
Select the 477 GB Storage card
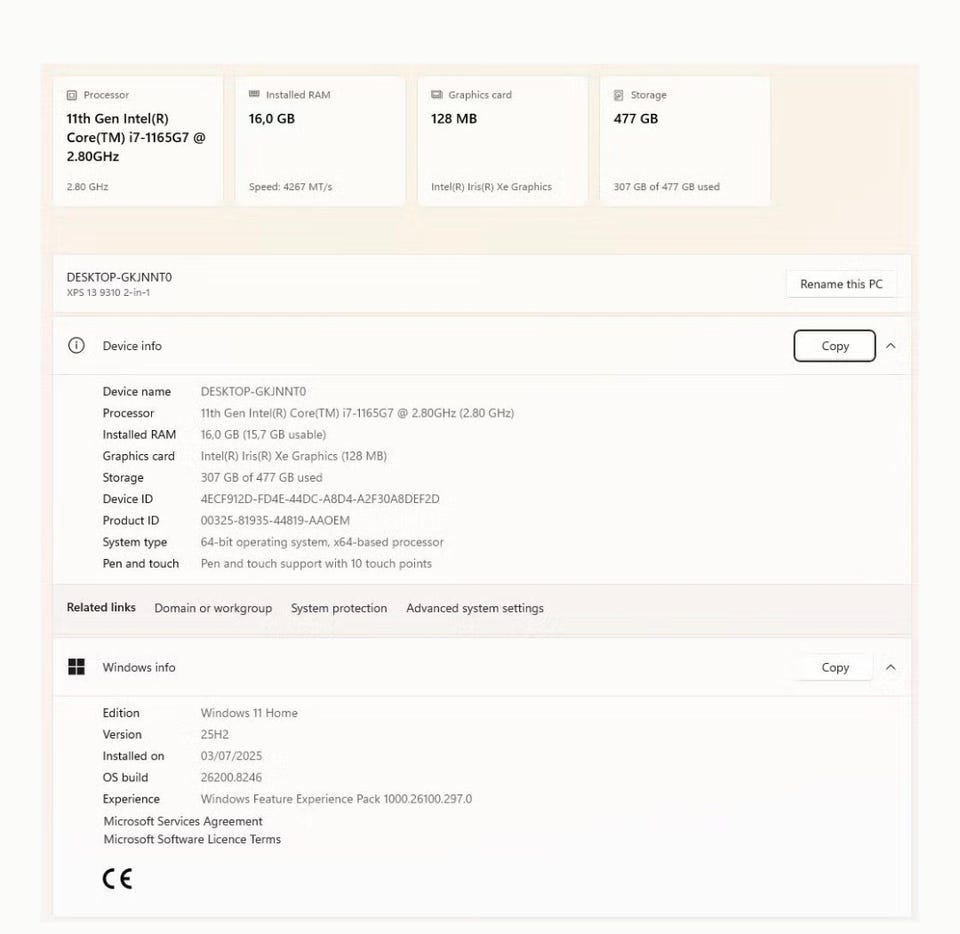pos(684,141)
